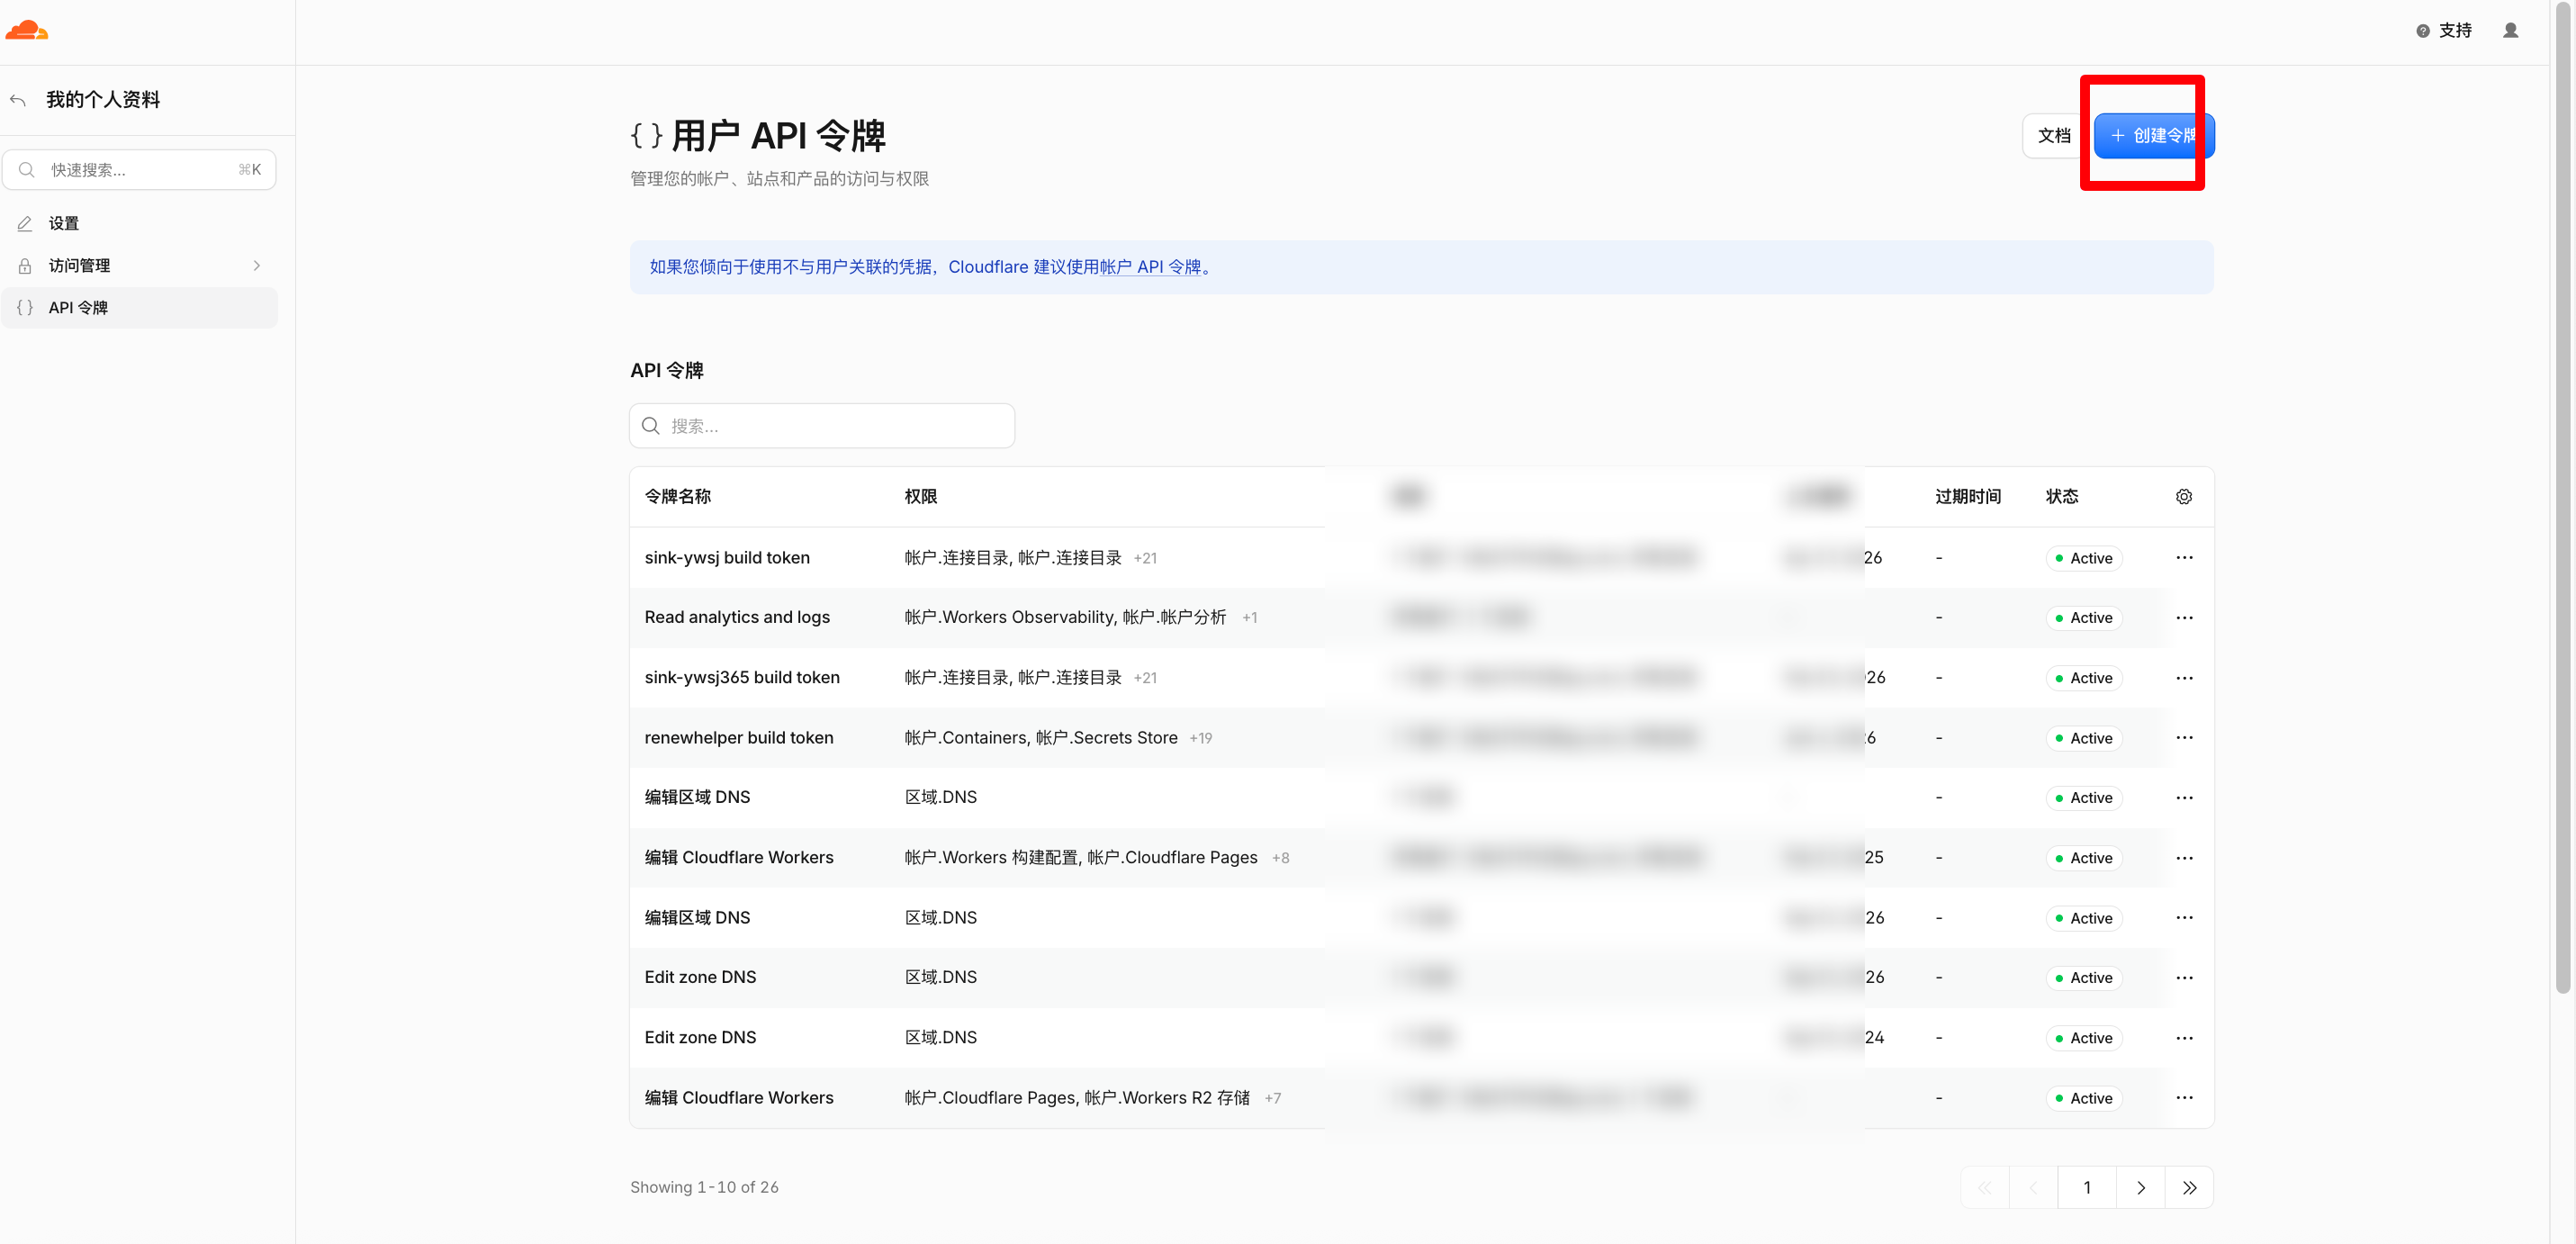Click 帐户.Cloudflare Pages, 帐户.Workers R2 存储 permissions text
2576x1244 pixels.
pyautogui.click(x=1077, y=1098)
